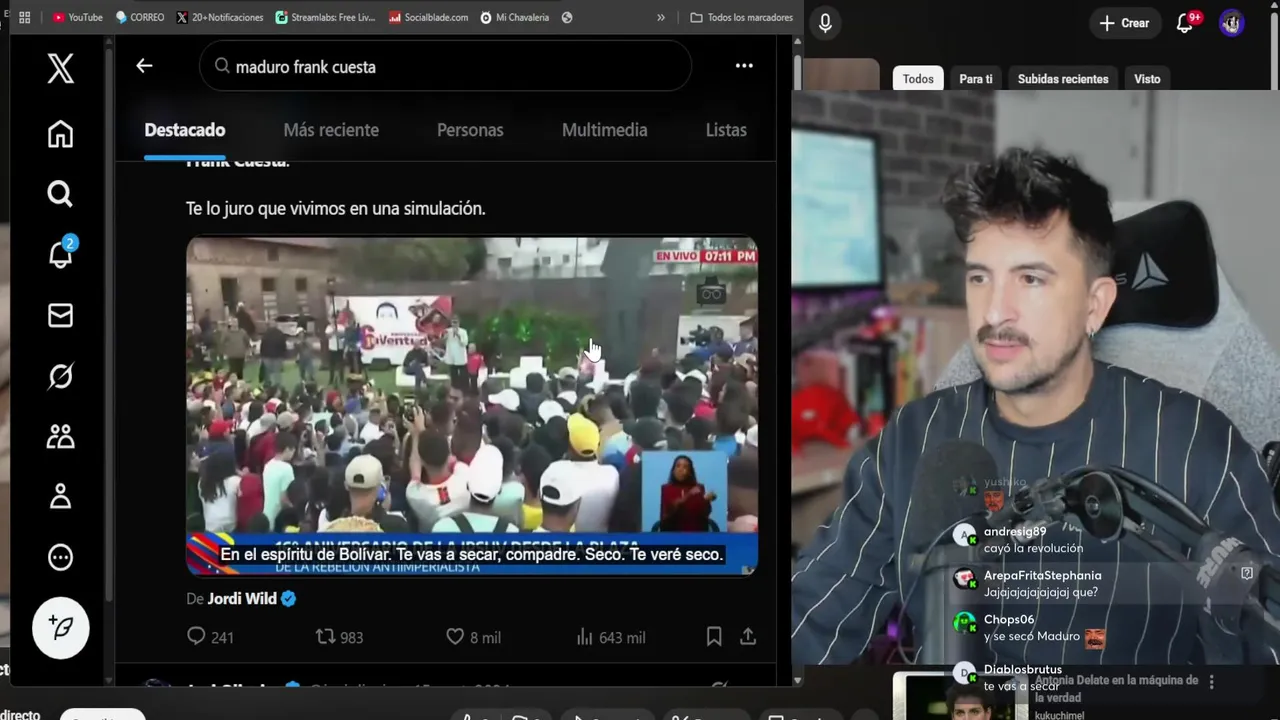Click the compose post feather button
The image size is (1280, 720).
click(x=61, y=627)
